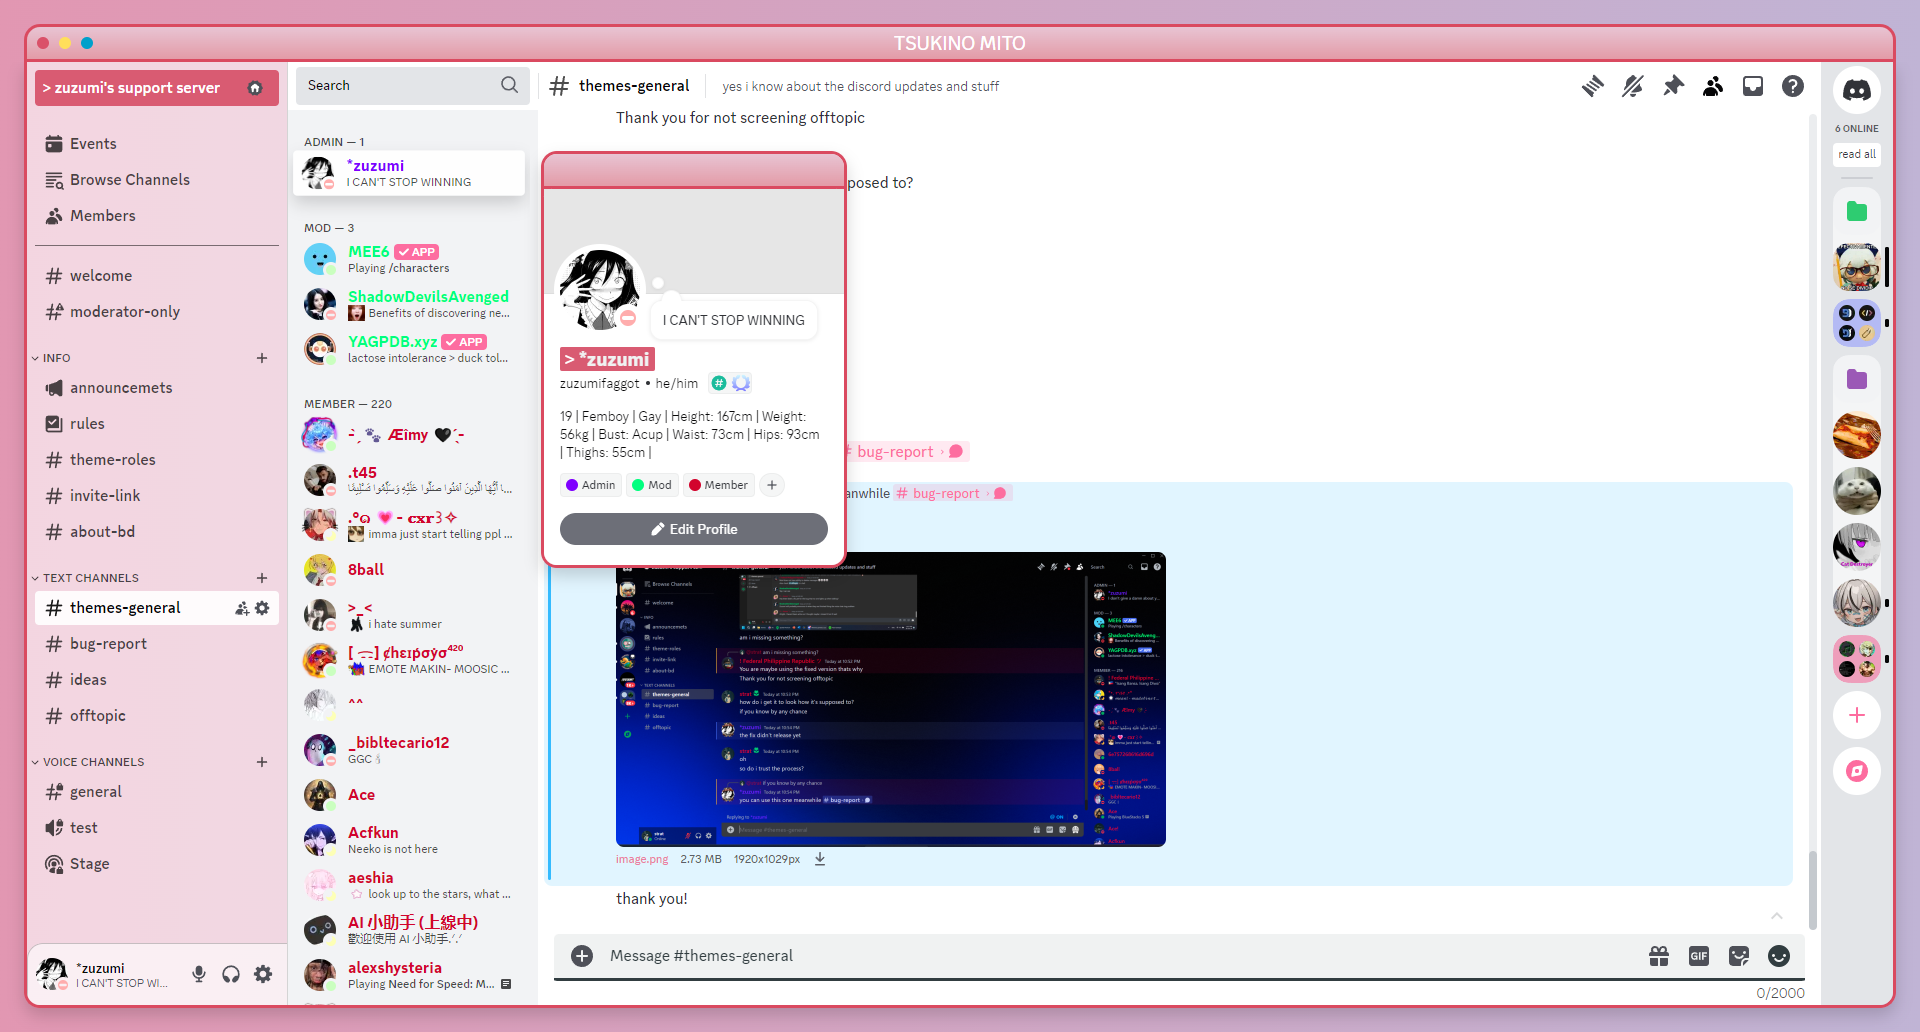Open the Members page
Screen dimensions: 1920x1032
tap(157, 216)
